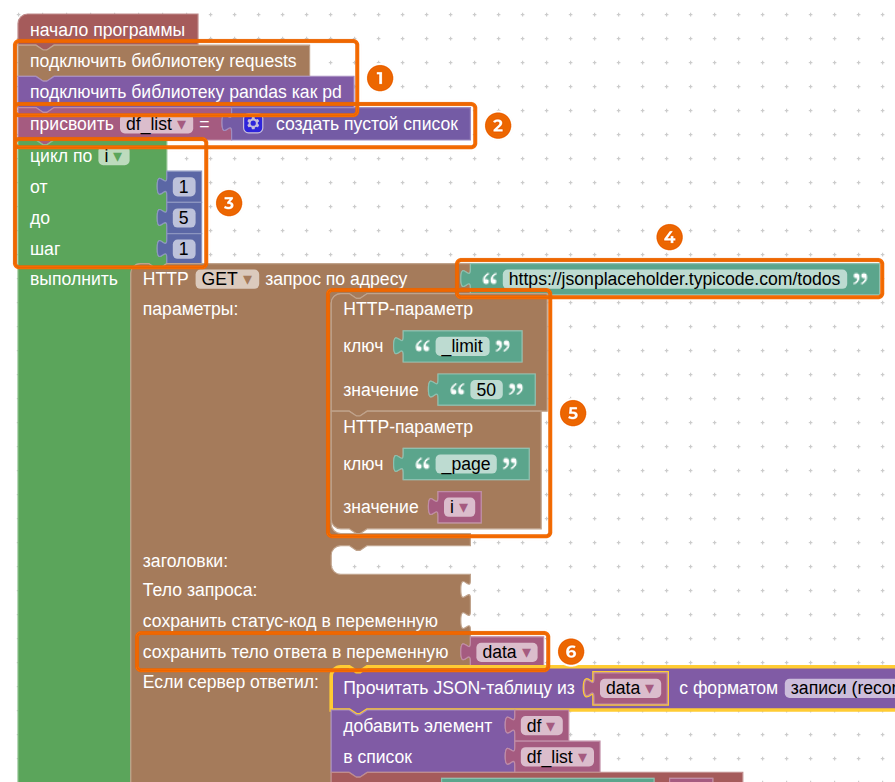The width and height of the screenshot is (895, 782).
Task: Select the "запрос по адресу" label
Action: tap(336, 279)
